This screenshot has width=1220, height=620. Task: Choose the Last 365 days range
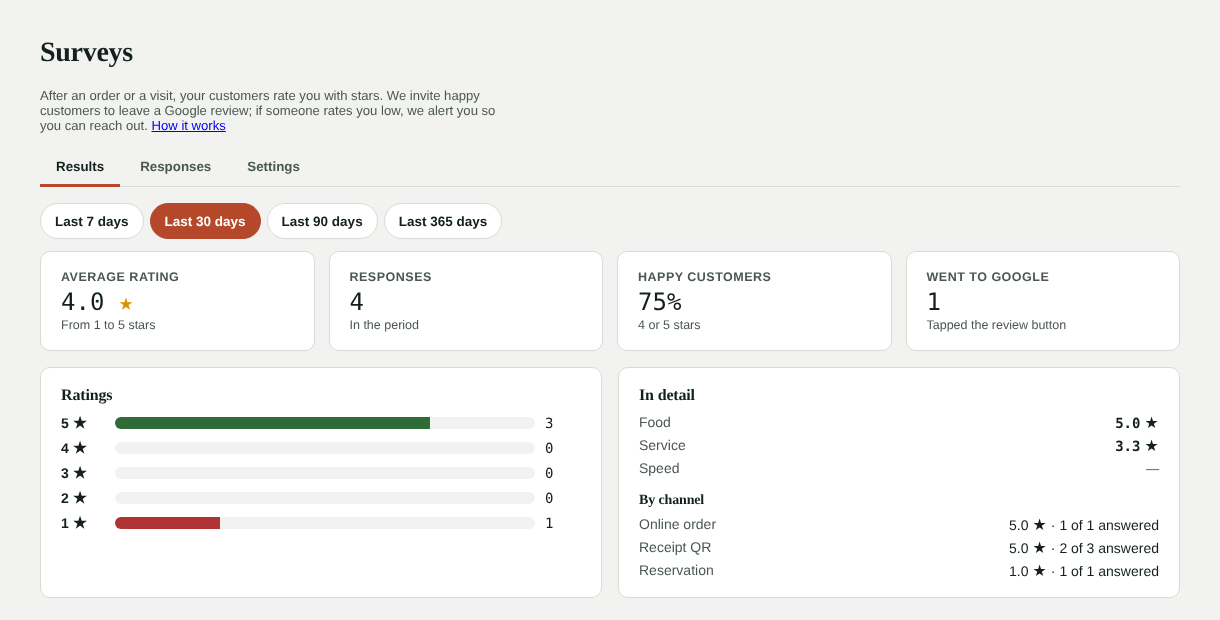pos(443,221)
